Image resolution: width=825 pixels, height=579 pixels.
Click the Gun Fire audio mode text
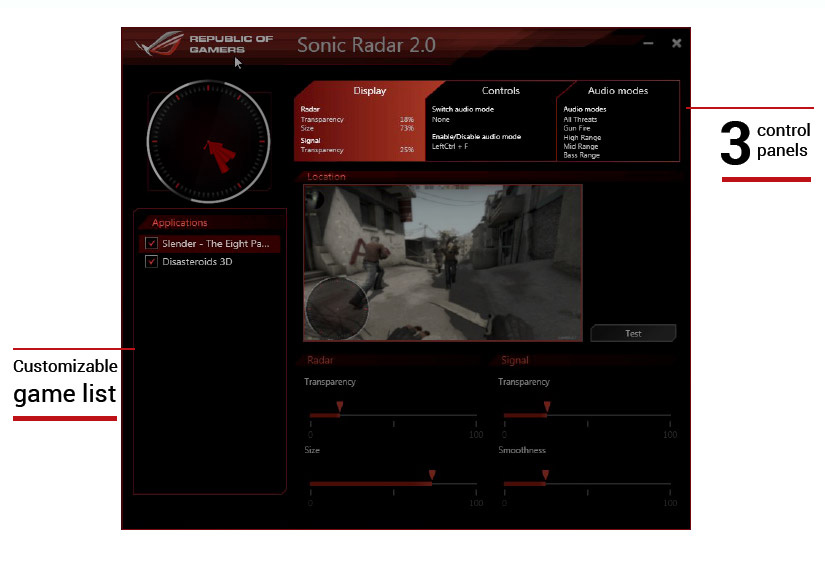point(577,128)
